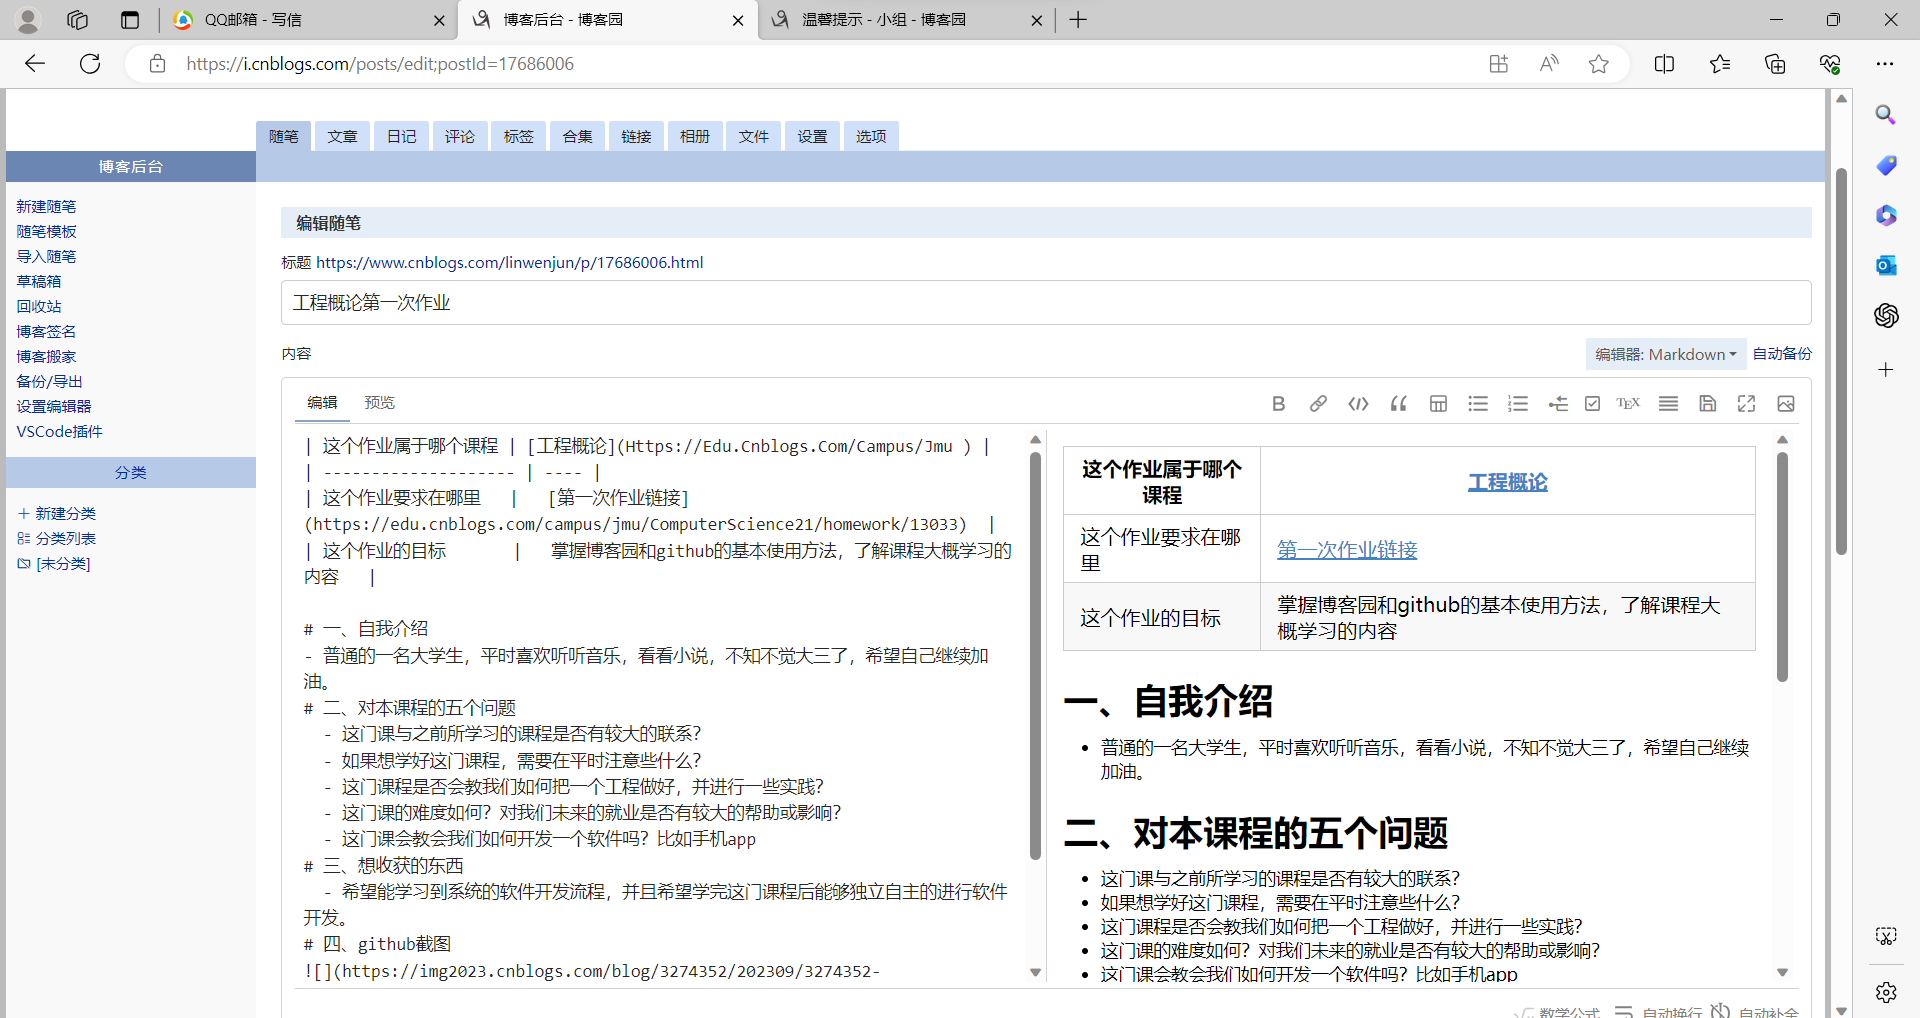The width and height of the screenshot is (1920, 1018).
Task: Open the post URL link above the title
Action: pos(509,262)
